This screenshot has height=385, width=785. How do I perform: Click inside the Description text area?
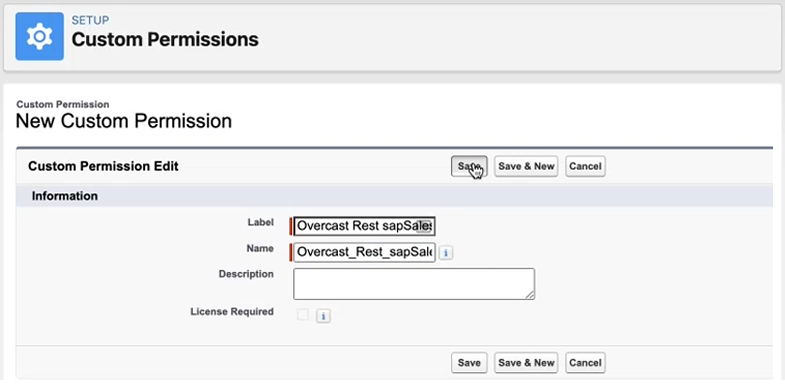coord(414,284)
